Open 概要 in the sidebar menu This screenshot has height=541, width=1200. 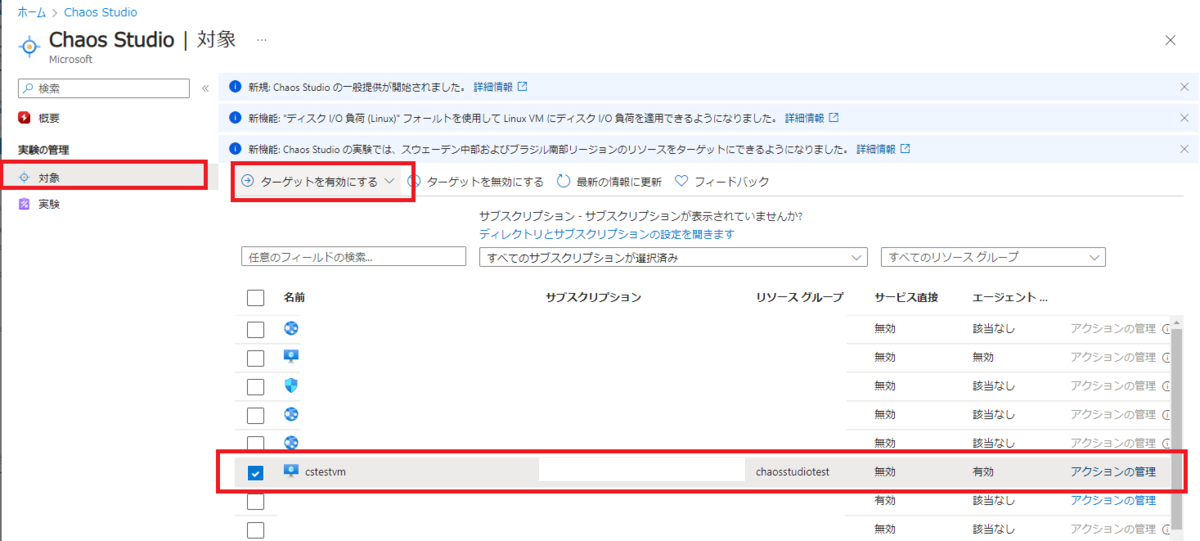49,118
